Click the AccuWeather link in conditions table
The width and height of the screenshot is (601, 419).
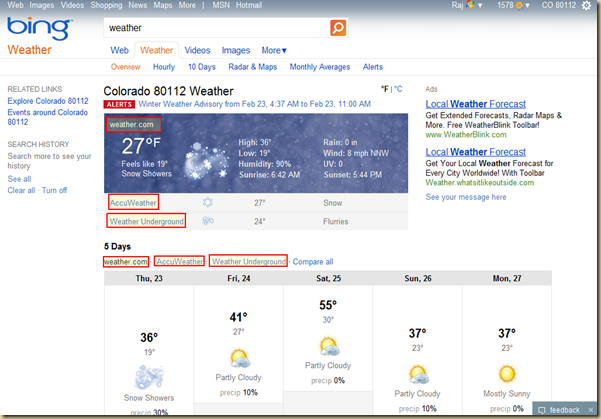133,203
